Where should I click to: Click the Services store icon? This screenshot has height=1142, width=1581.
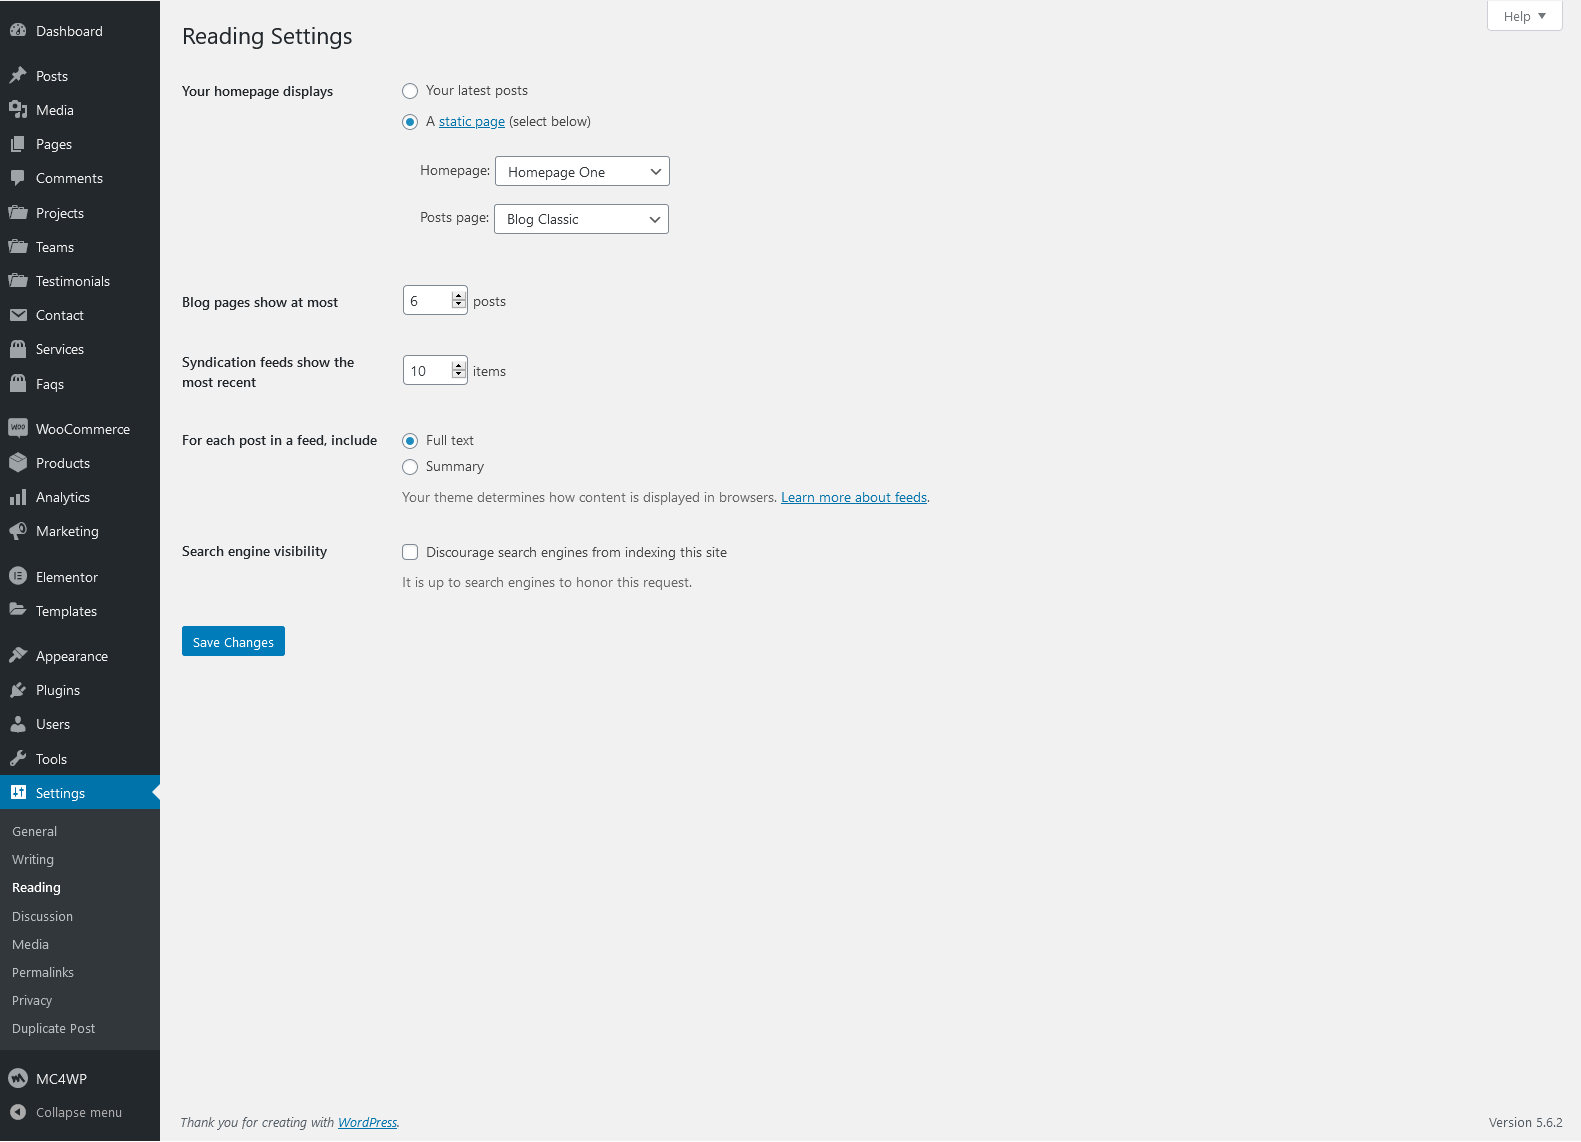coord(18,349)
